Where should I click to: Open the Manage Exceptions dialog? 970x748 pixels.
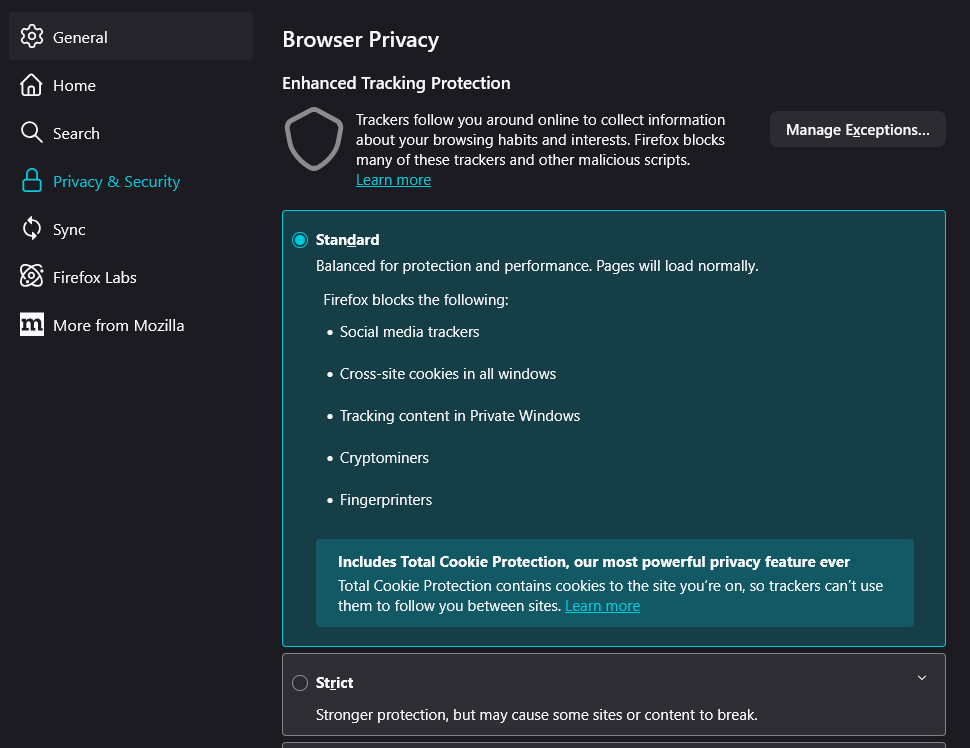857,130
